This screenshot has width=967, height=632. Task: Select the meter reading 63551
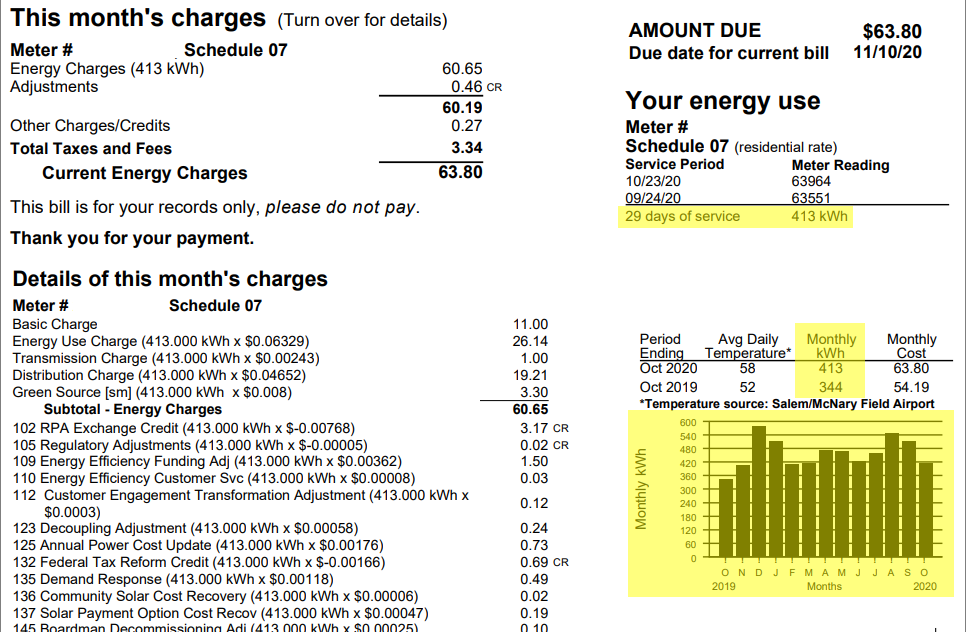point(811,198)
